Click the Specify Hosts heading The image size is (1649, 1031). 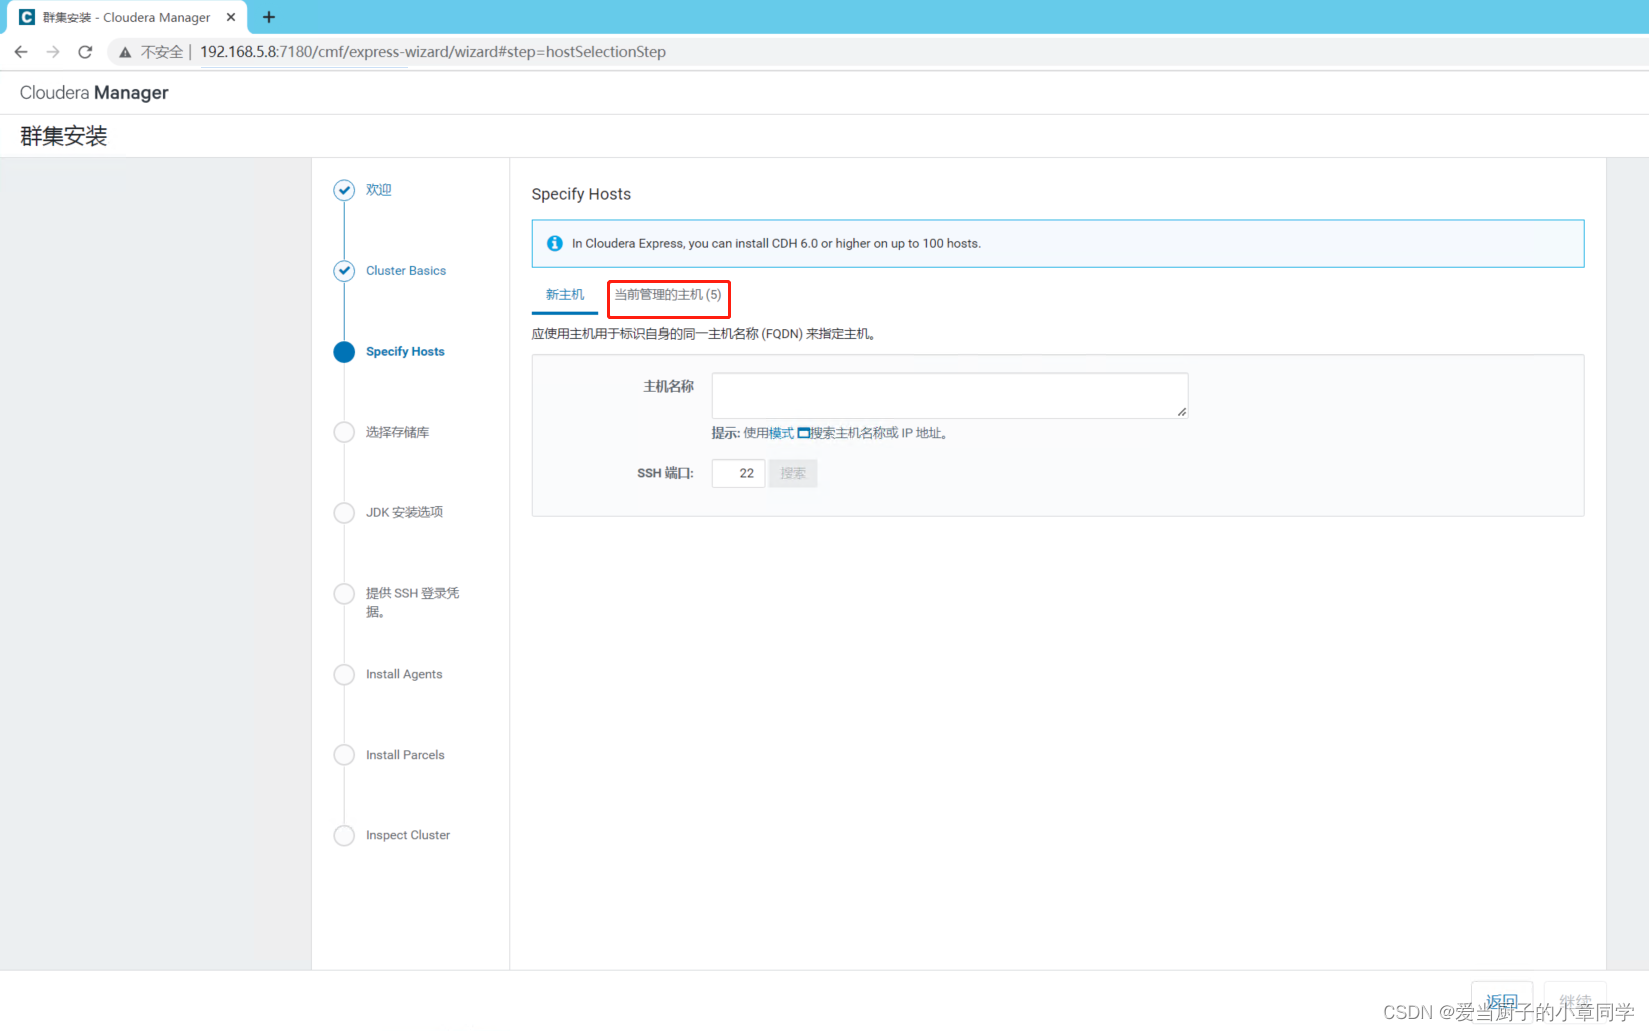coord(581,194)
